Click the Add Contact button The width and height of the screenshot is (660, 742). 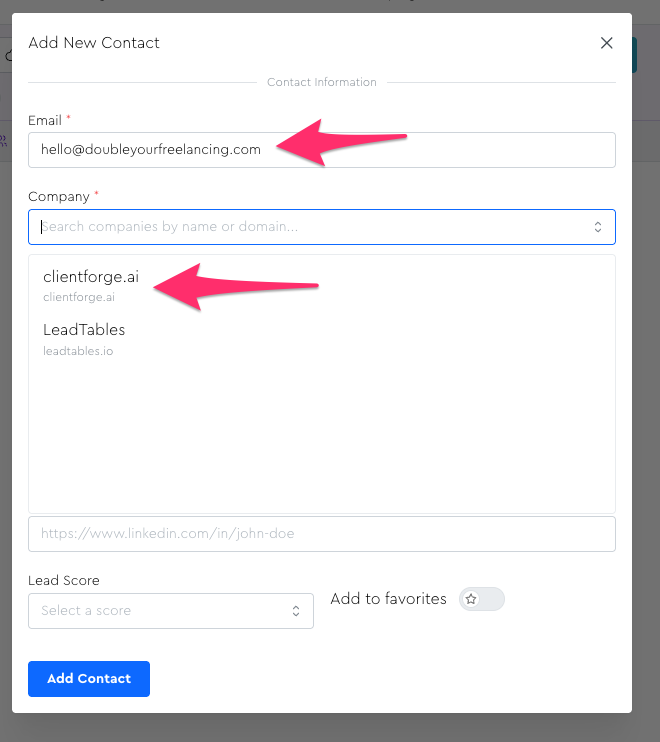click(x=89, y=678)
